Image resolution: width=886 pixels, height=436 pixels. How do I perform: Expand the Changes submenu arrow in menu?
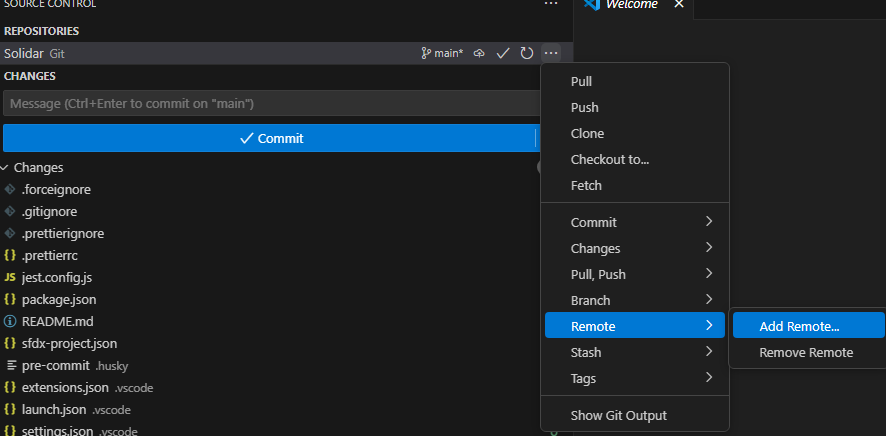pyautogui.click(x=709, y=247)
